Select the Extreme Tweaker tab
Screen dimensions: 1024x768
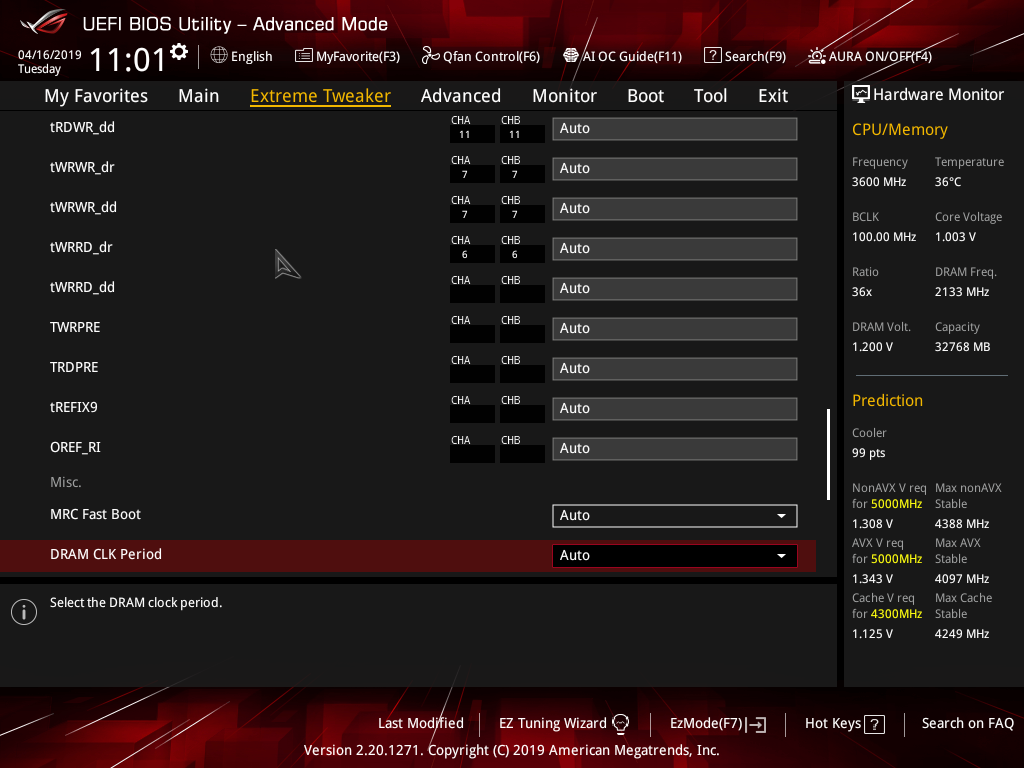coord(321,96)
